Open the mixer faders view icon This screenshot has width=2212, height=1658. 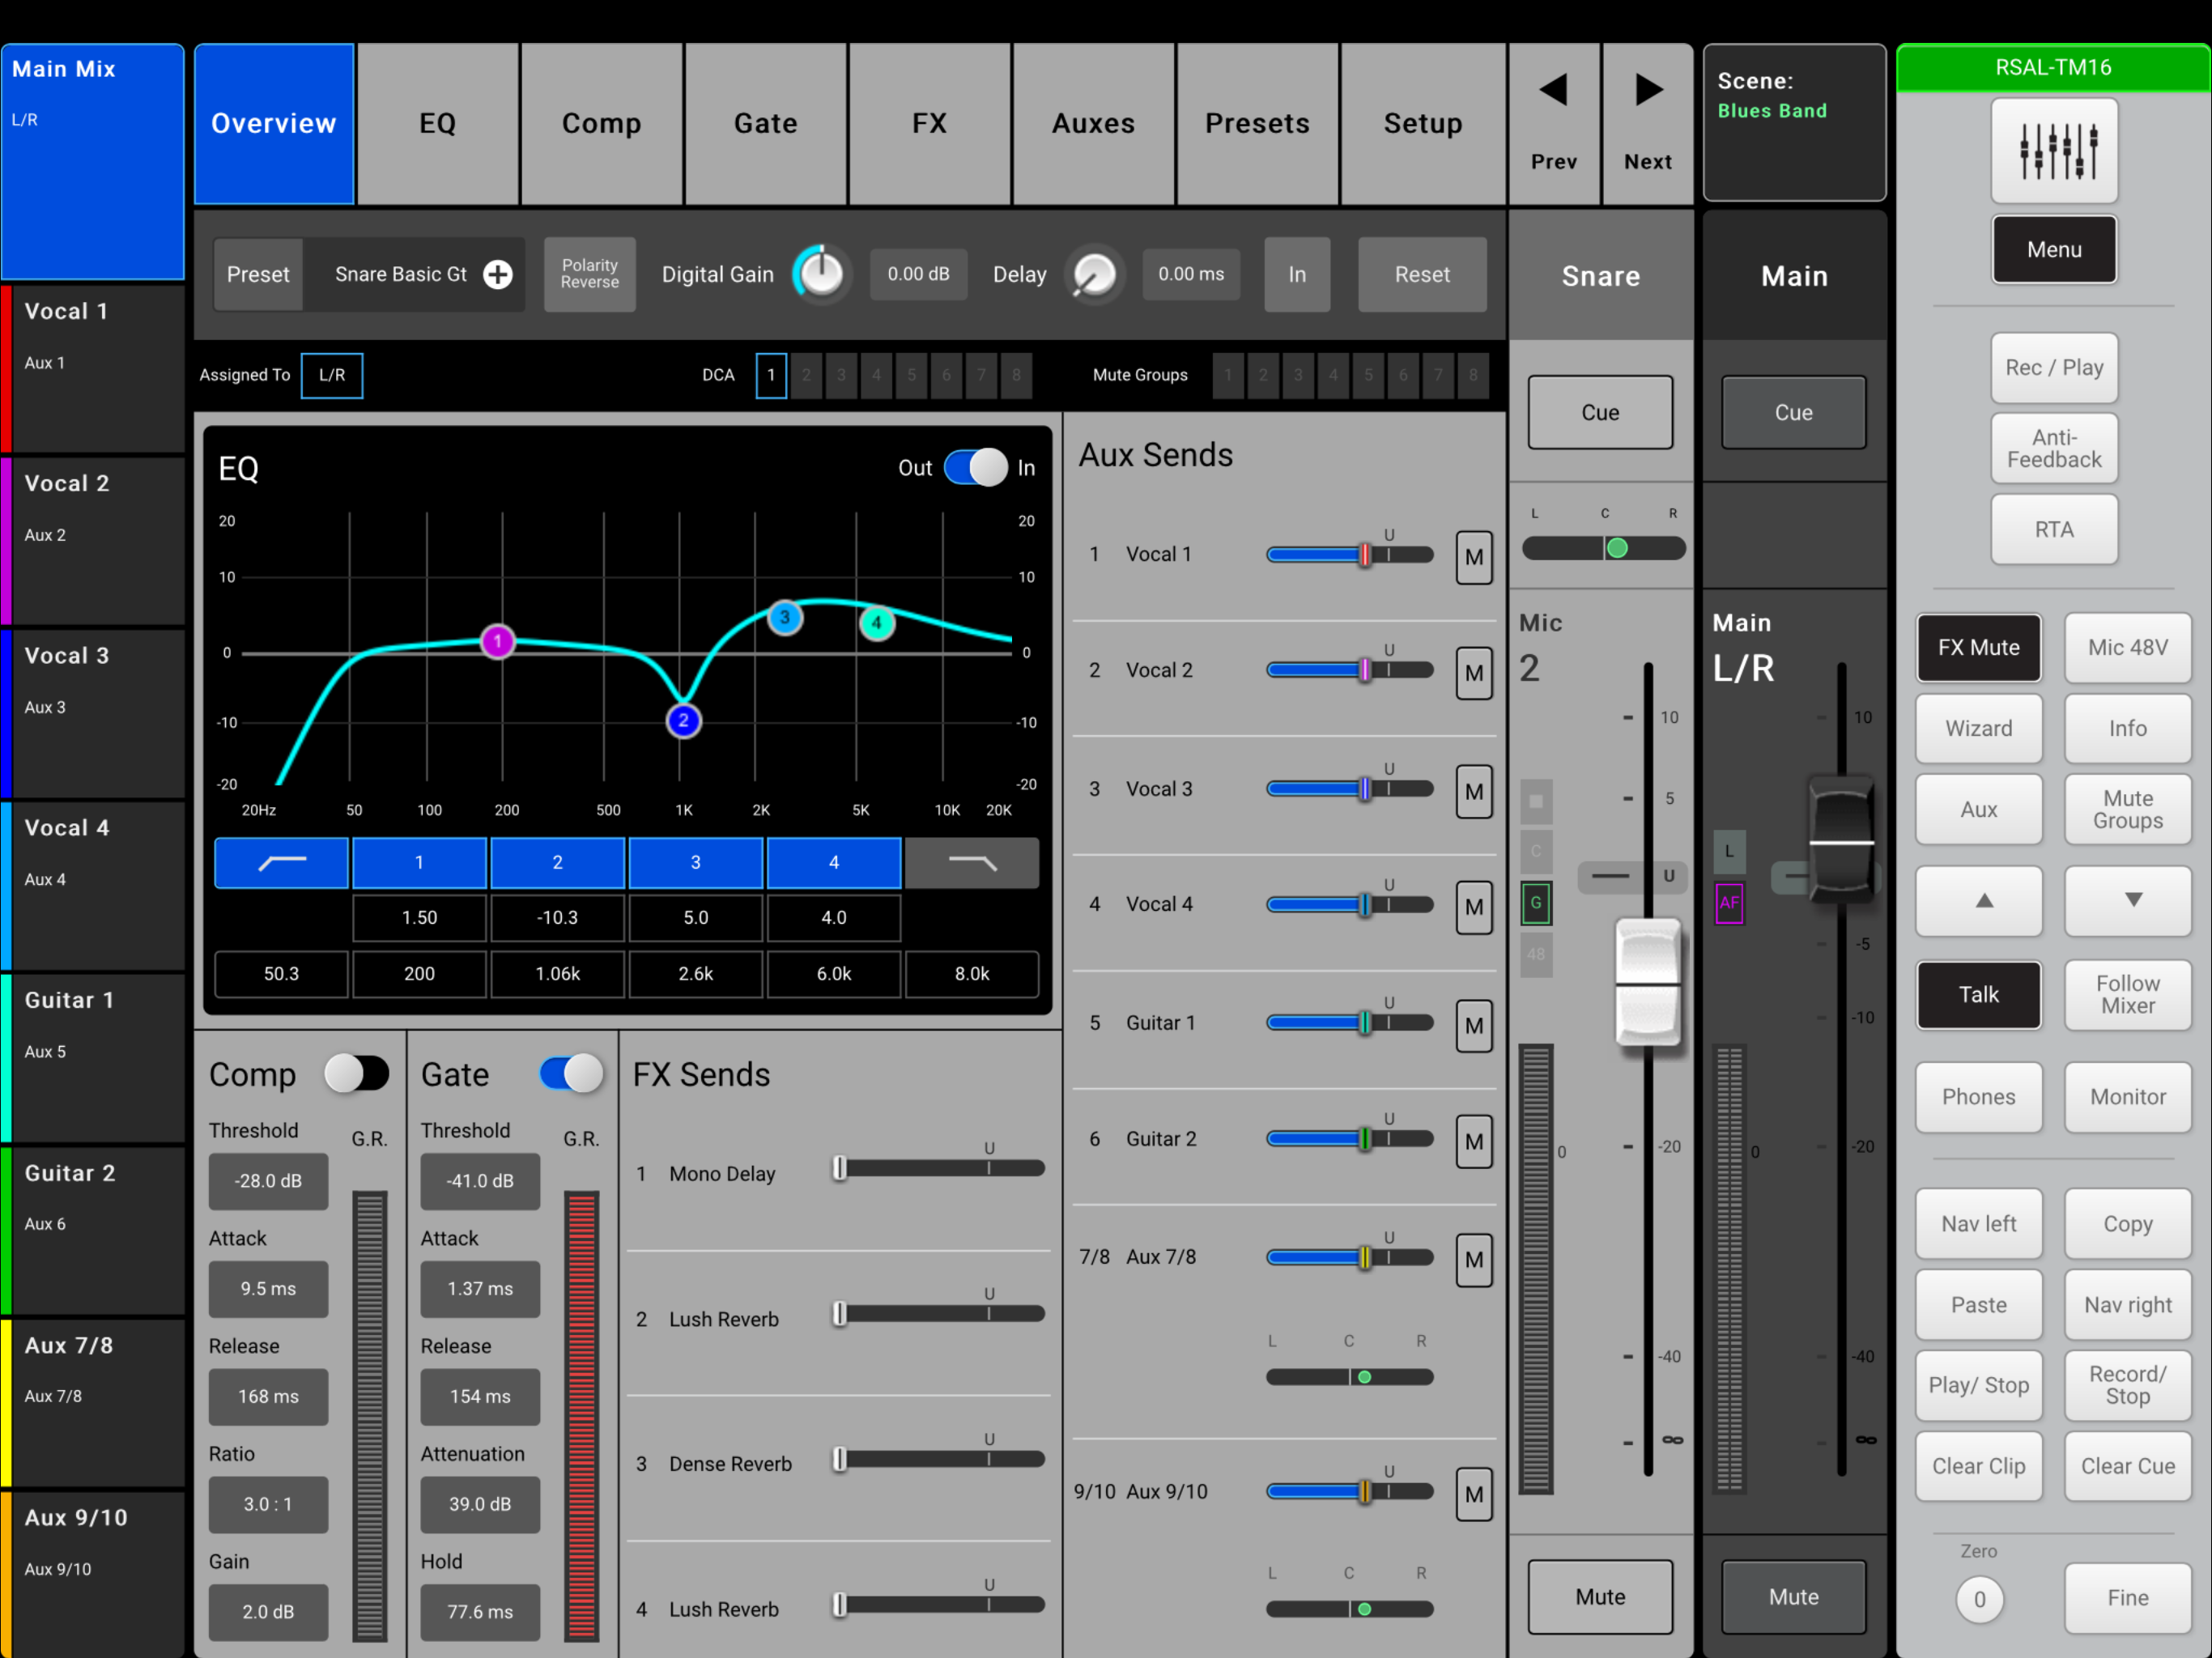(2053, 151)
